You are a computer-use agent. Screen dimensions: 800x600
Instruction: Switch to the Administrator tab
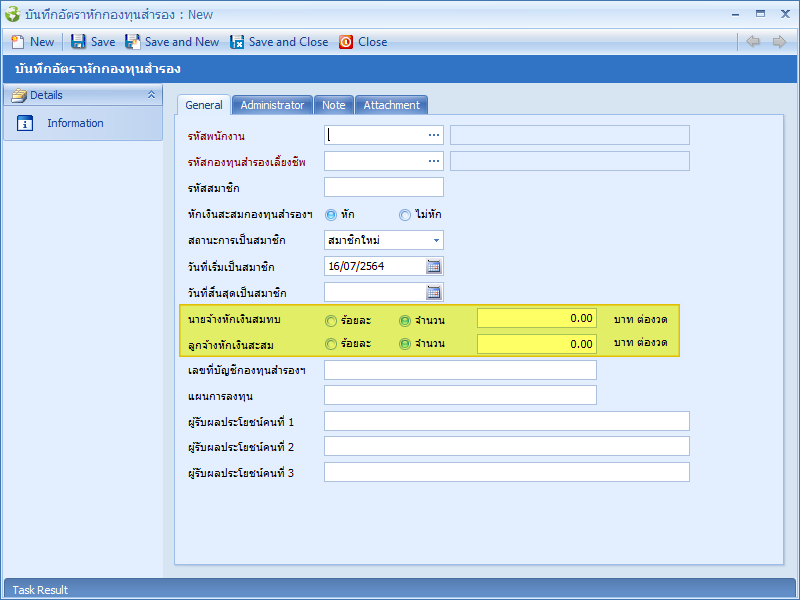272,105
